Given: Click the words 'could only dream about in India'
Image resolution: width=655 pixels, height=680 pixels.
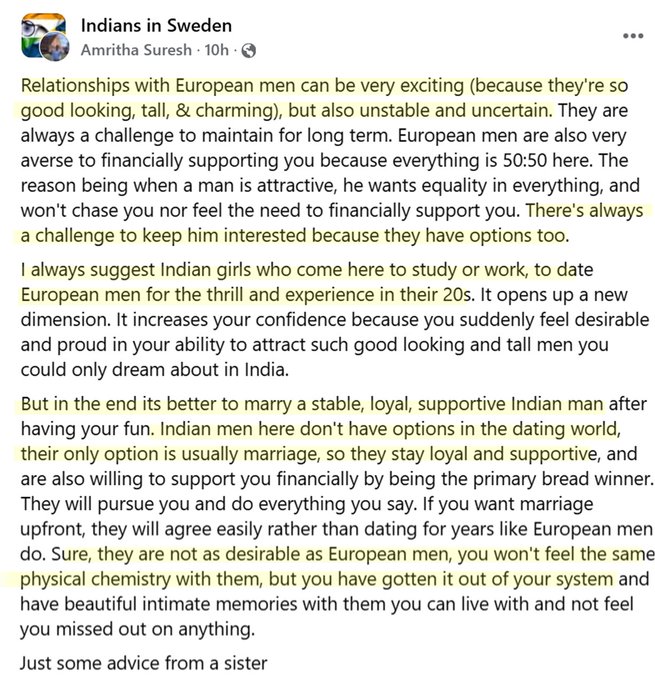Looking at the screenshot, I should tap(154, 370).
